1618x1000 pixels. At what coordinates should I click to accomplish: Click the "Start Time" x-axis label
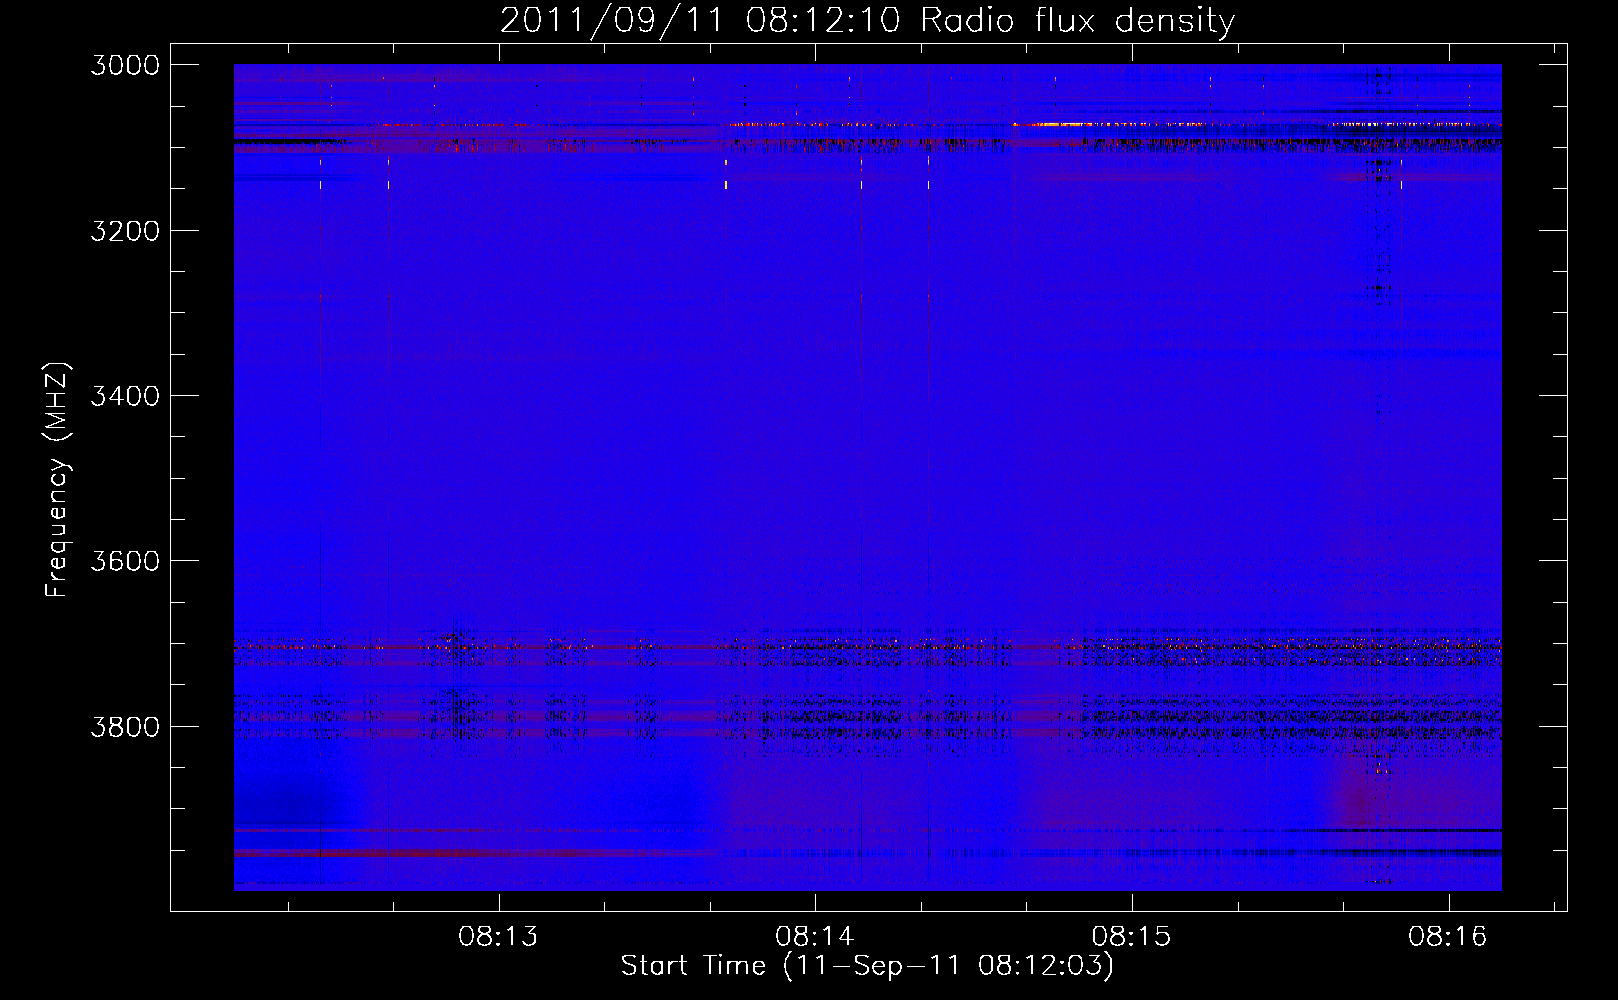693,965
